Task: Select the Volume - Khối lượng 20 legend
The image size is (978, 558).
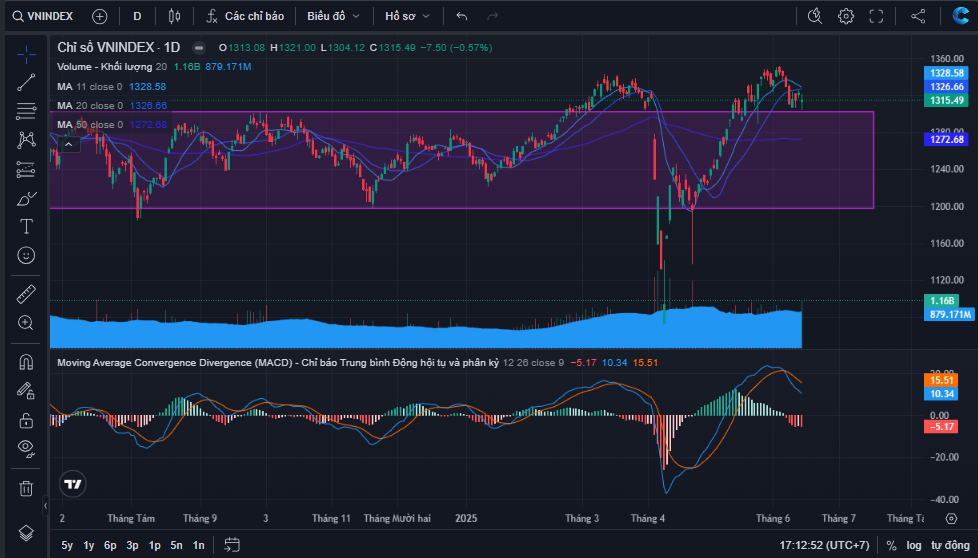Action: point(112,67)
